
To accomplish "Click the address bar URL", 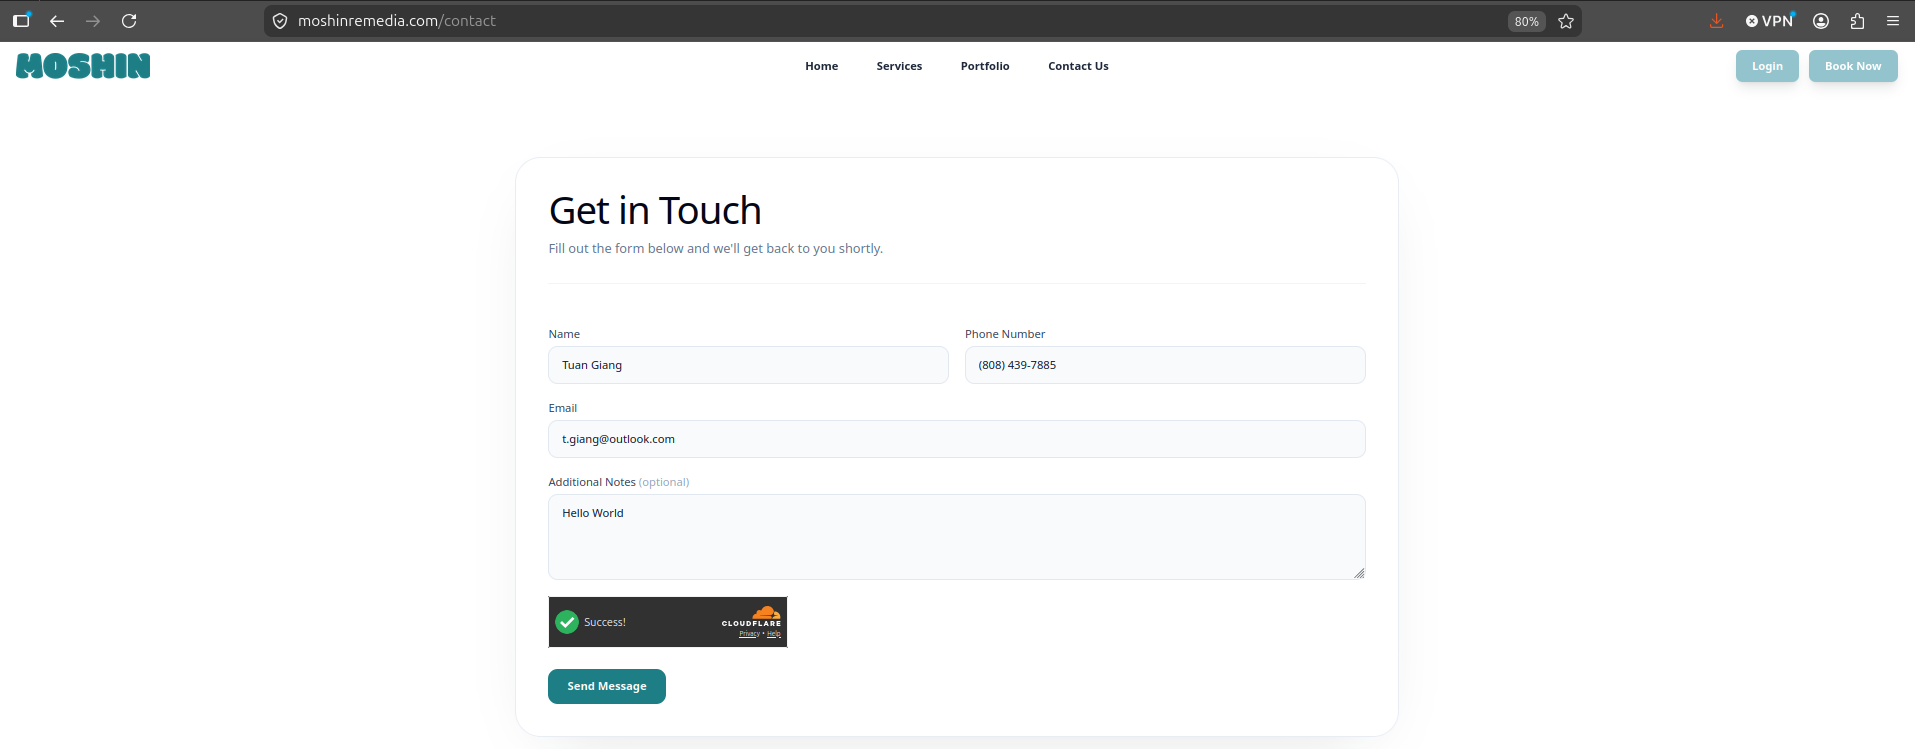I will tap(397, 21).
